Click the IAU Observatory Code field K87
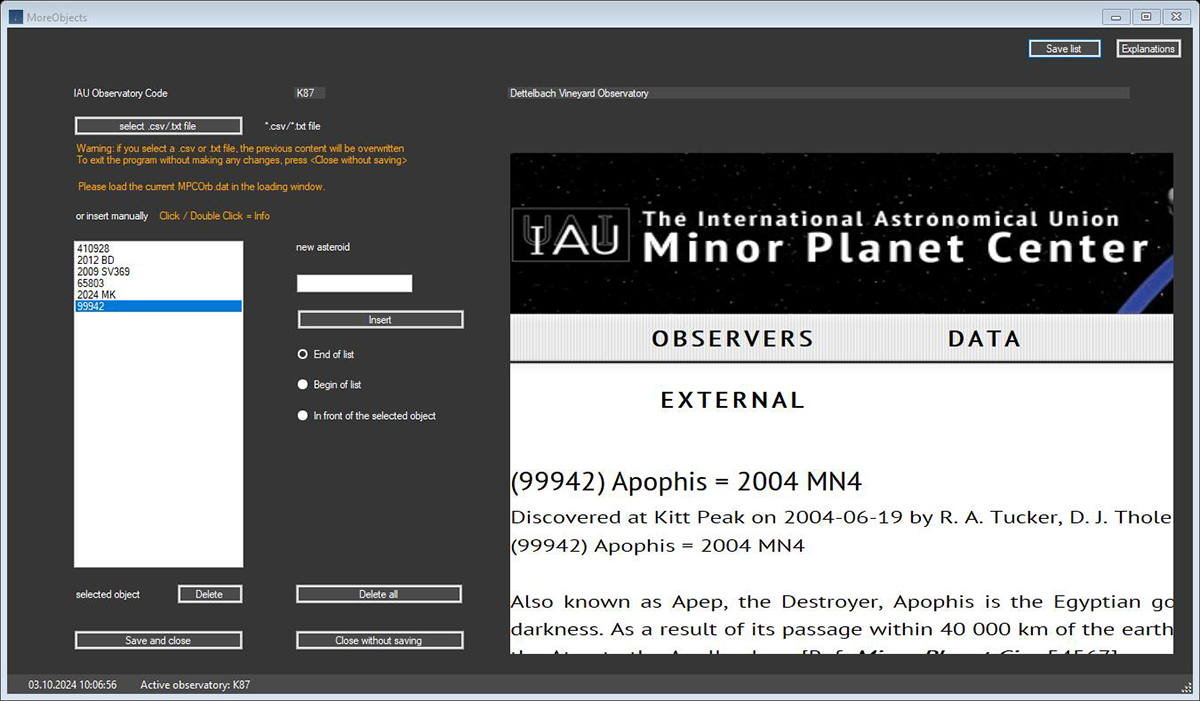Screen dimensions: 1200x701 coord(310,93)
